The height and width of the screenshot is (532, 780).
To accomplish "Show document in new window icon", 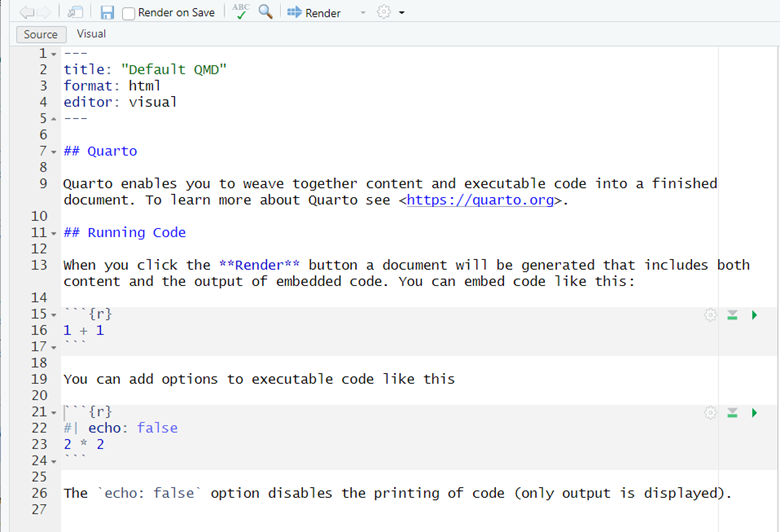I will [75, 12].
